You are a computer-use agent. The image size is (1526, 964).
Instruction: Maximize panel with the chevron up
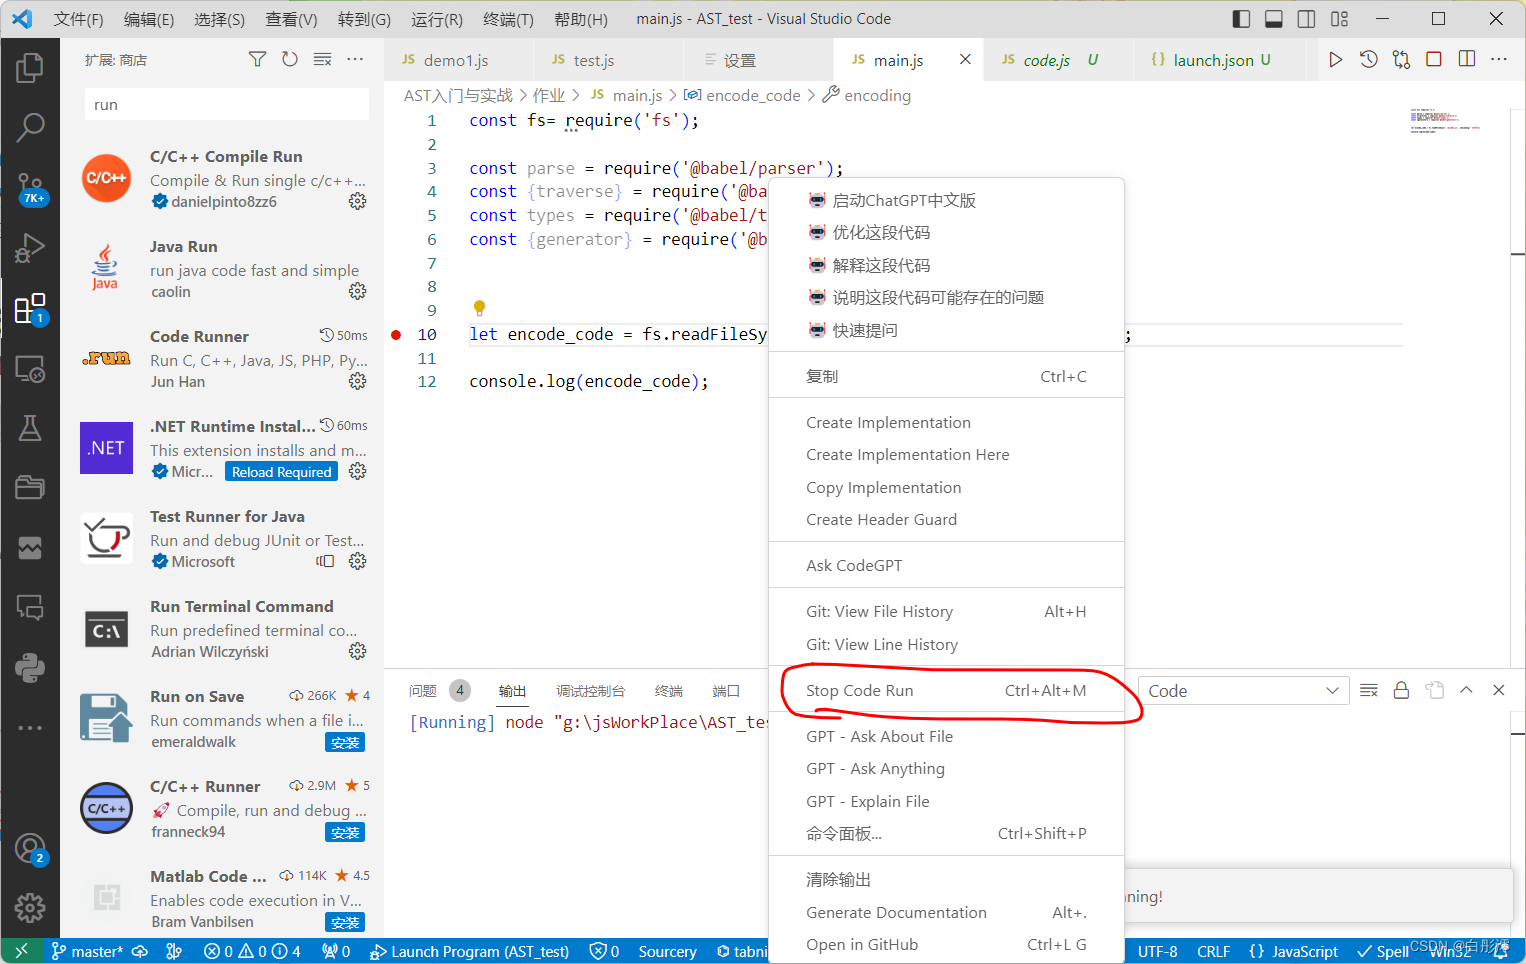[x=1466, y=690]
